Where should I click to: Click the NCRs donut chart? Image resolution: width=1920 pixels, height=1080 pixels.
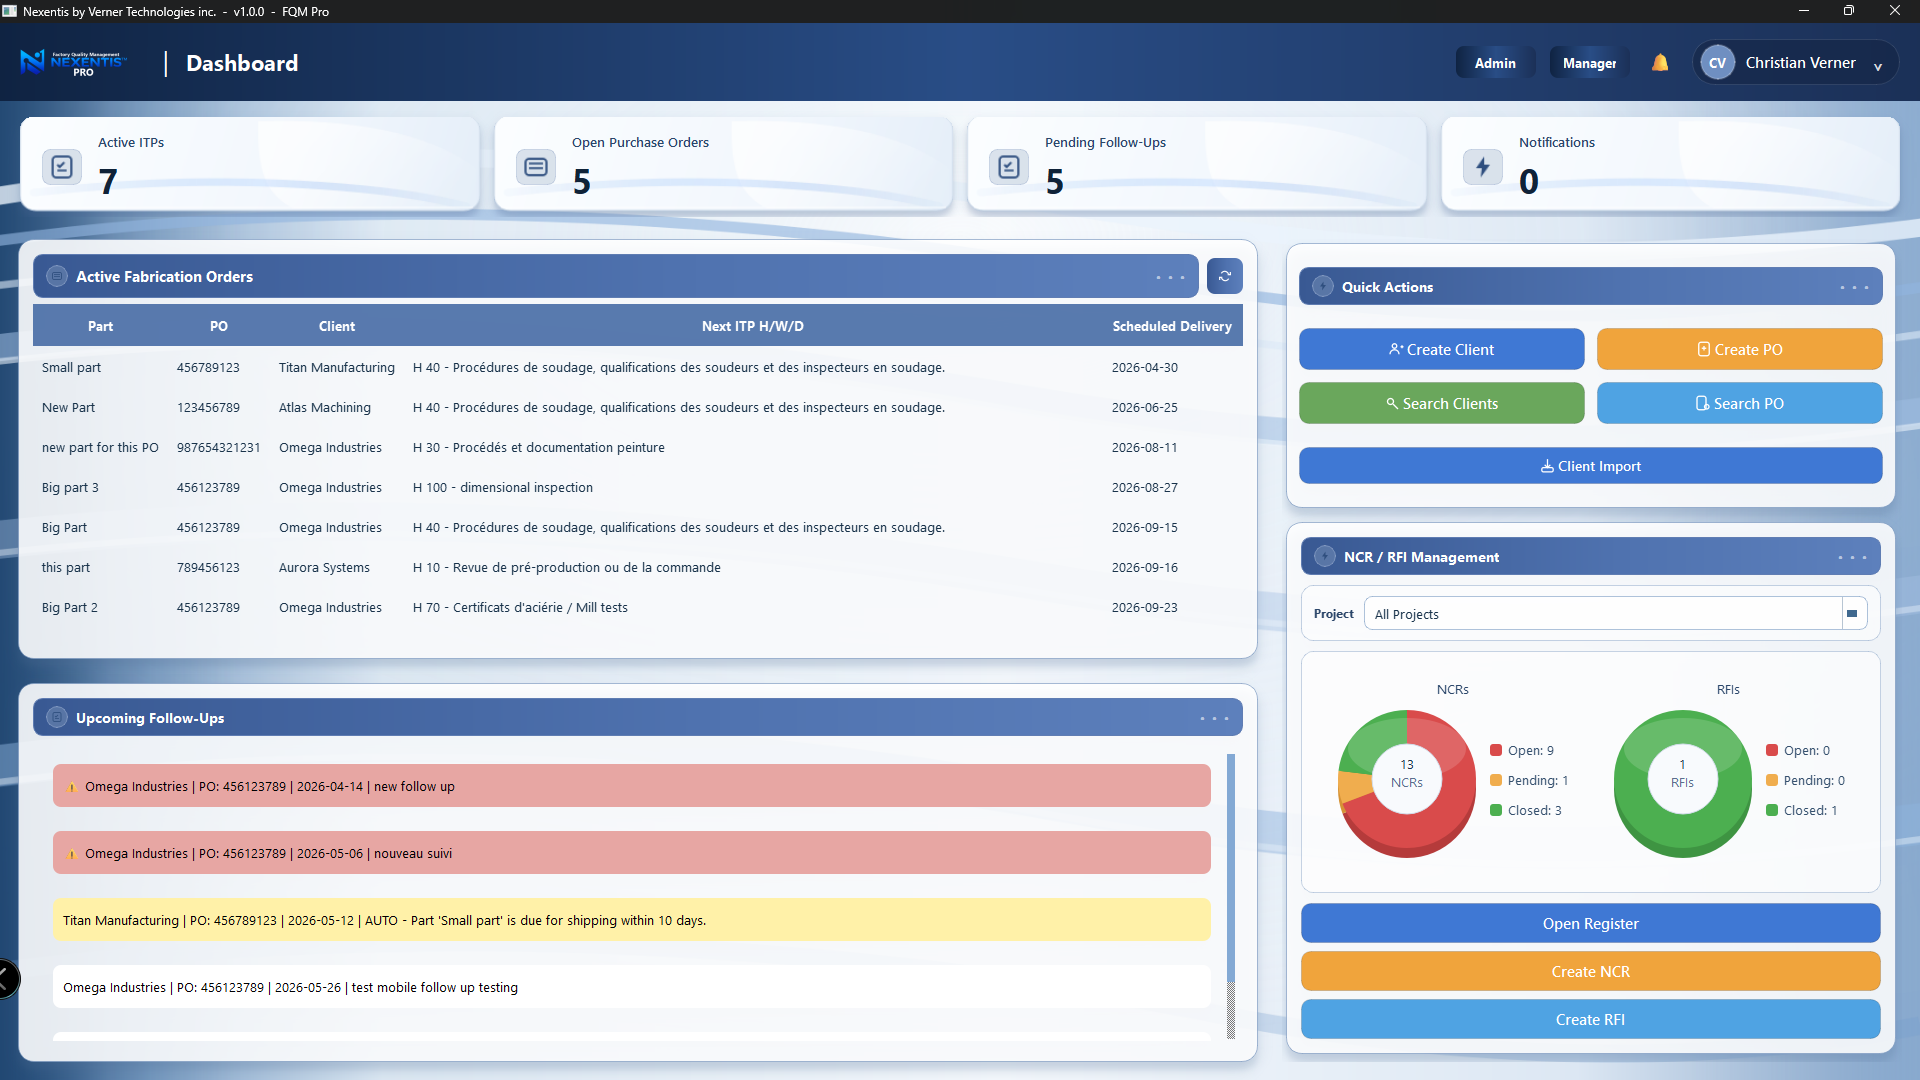coord(1407,783)
